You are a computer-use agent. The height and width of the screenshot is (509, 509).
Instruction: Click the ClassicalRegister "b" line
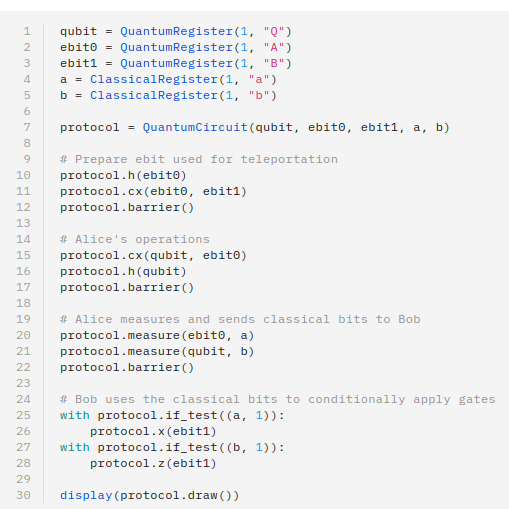pyautogui.click(x=168, y=95)
